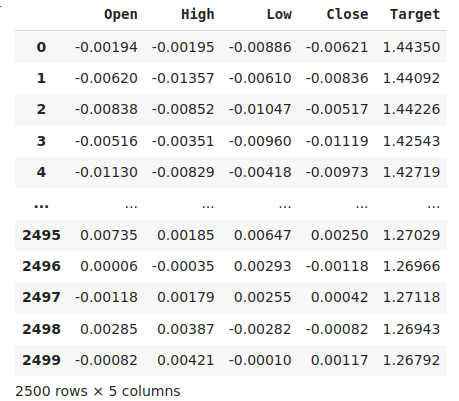
Task: Click Target value 1.26943
Action: coord(411,329)
